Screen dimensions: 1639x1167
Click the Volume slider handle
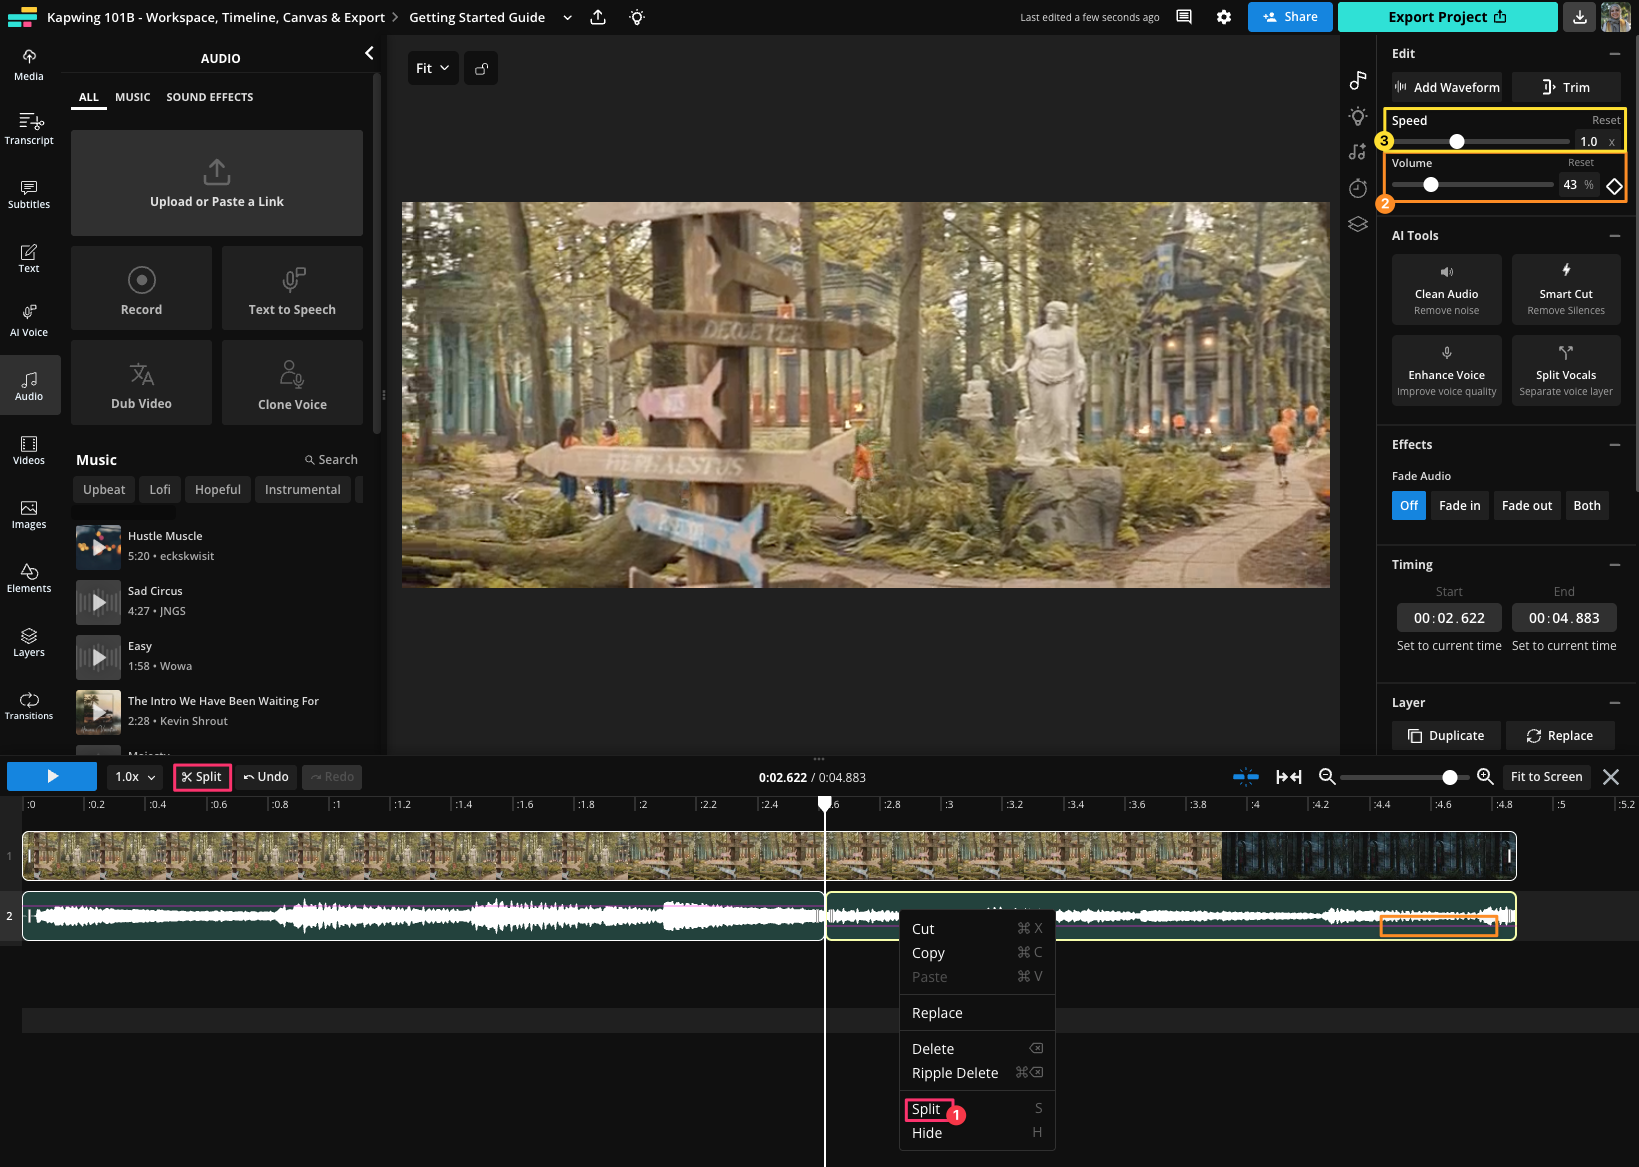1430,184
